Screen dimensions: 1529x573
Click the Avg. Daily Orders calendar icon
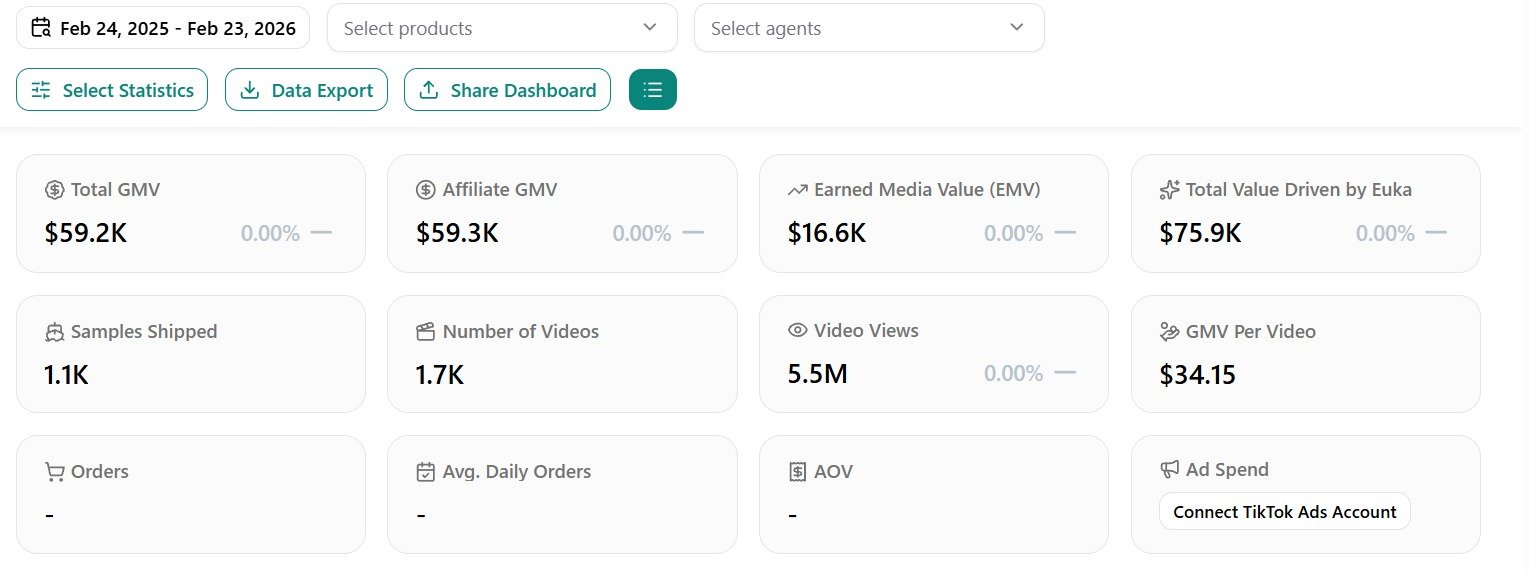(x=426, y=472)
